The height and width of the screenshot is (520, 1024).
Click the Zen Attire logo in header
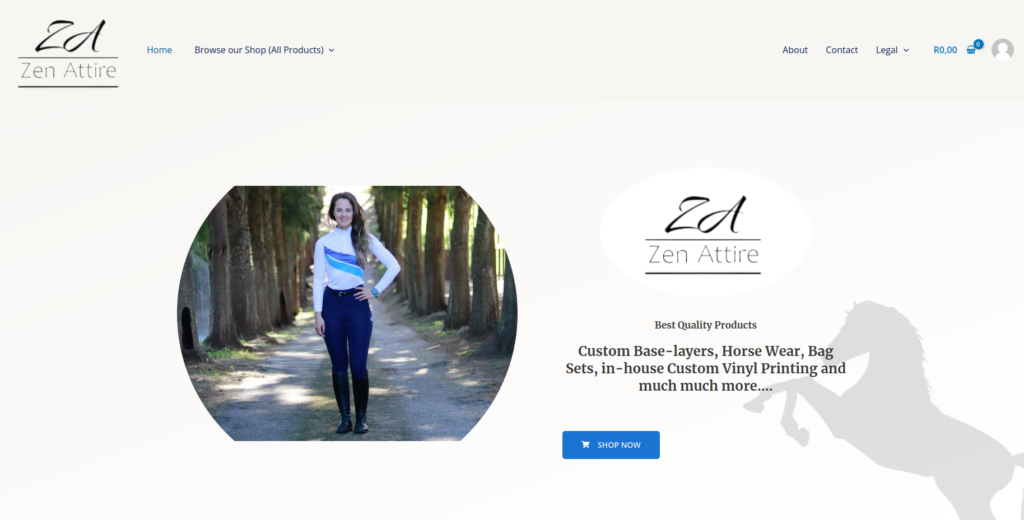(x=68, y=53)
